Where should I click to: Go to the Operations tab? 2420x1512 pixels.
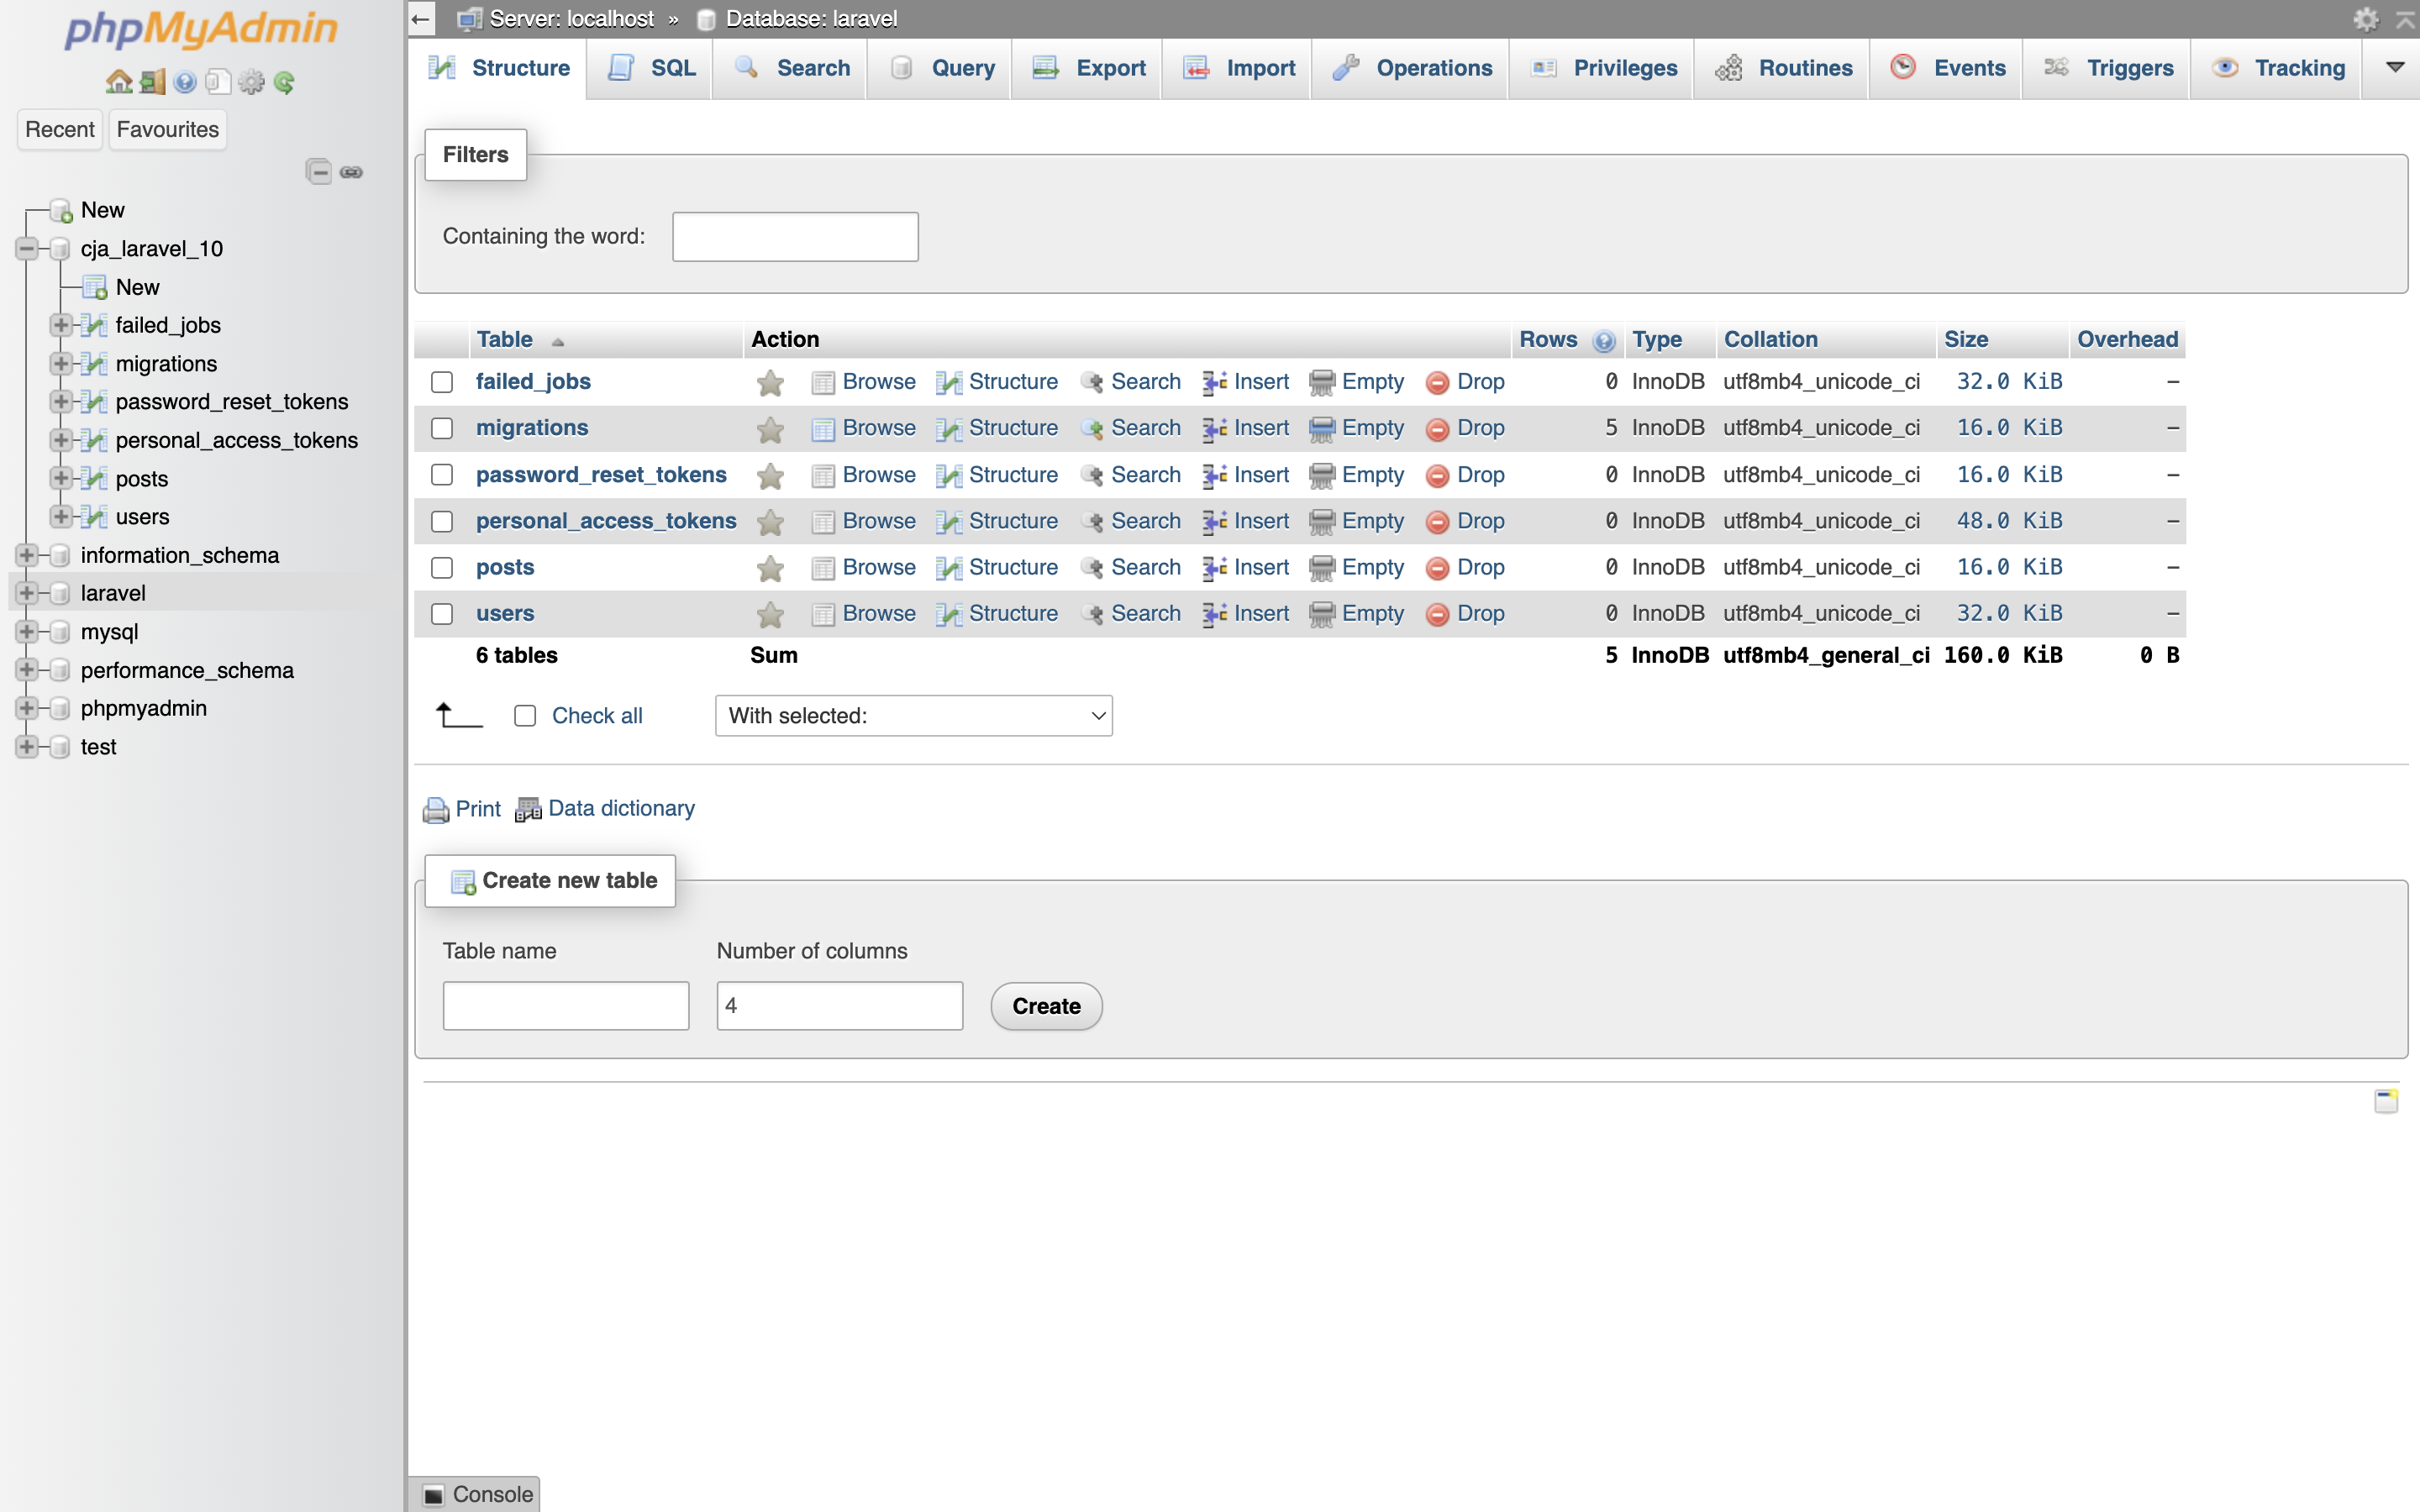point(1411,68)
